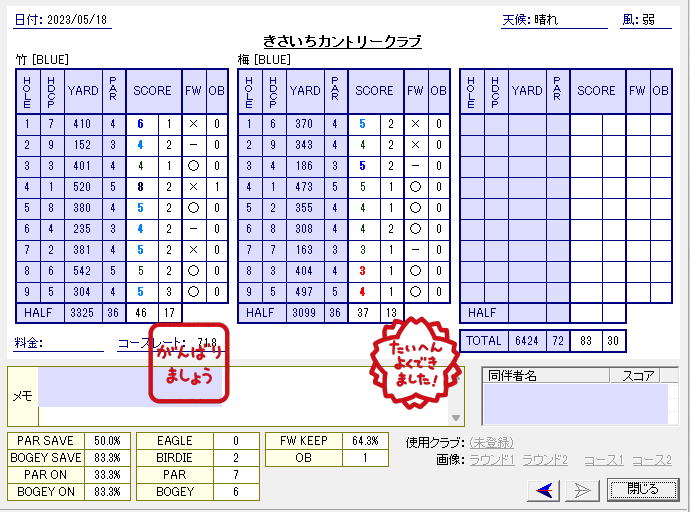This screenshot has width=690, height=512.
Task: Go to next round with gray arrow
Action: click(582, 490)
